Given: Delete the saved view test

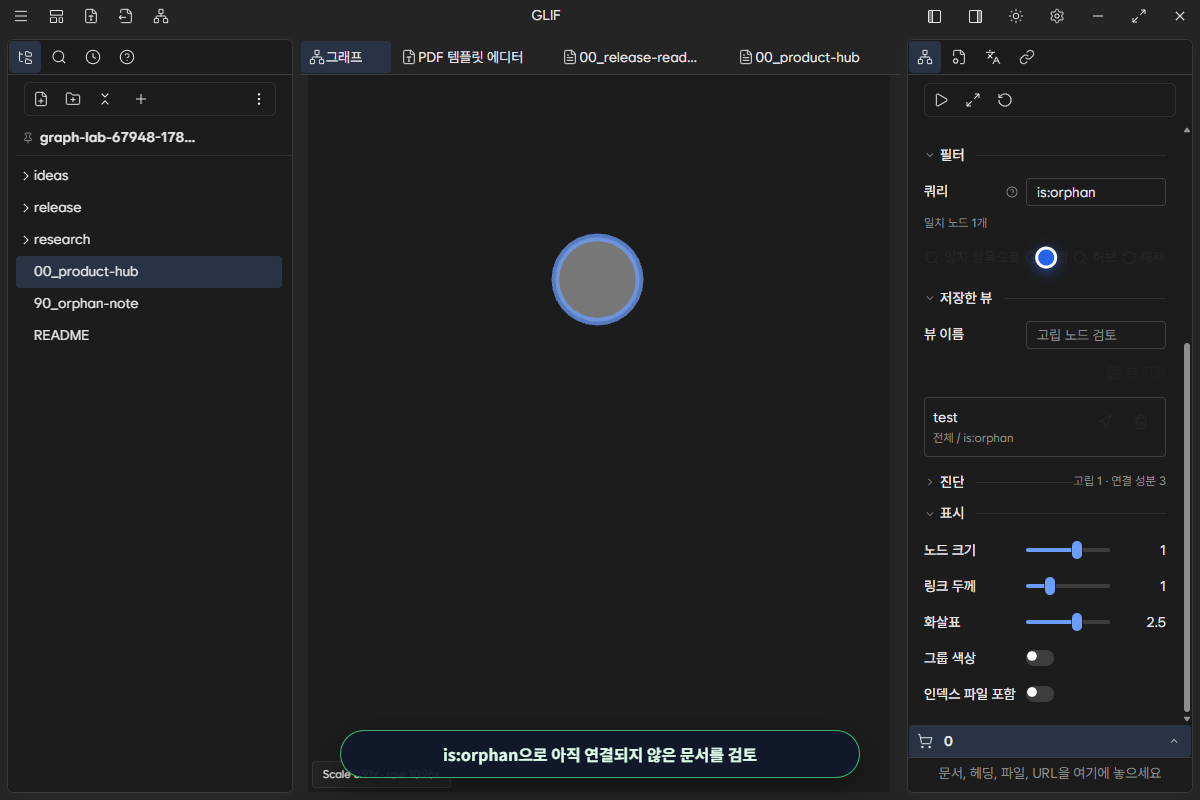Looking at the screenshot, I should 1141,422.
